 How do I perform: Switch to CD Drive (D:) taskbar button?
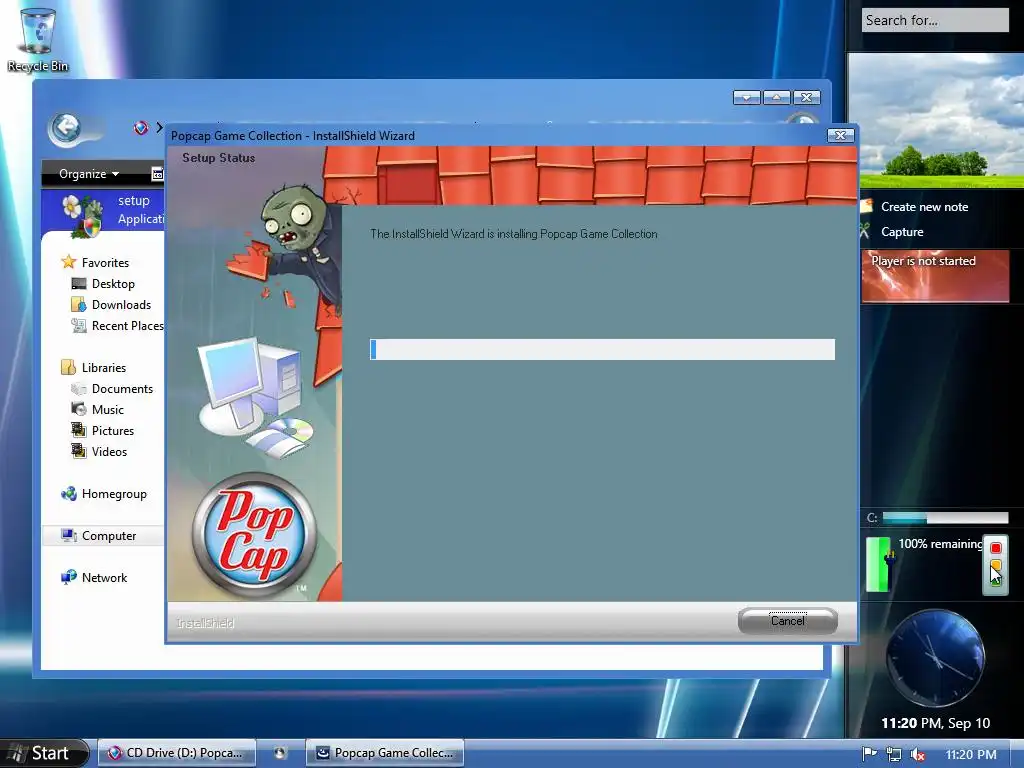pos(176,753)
